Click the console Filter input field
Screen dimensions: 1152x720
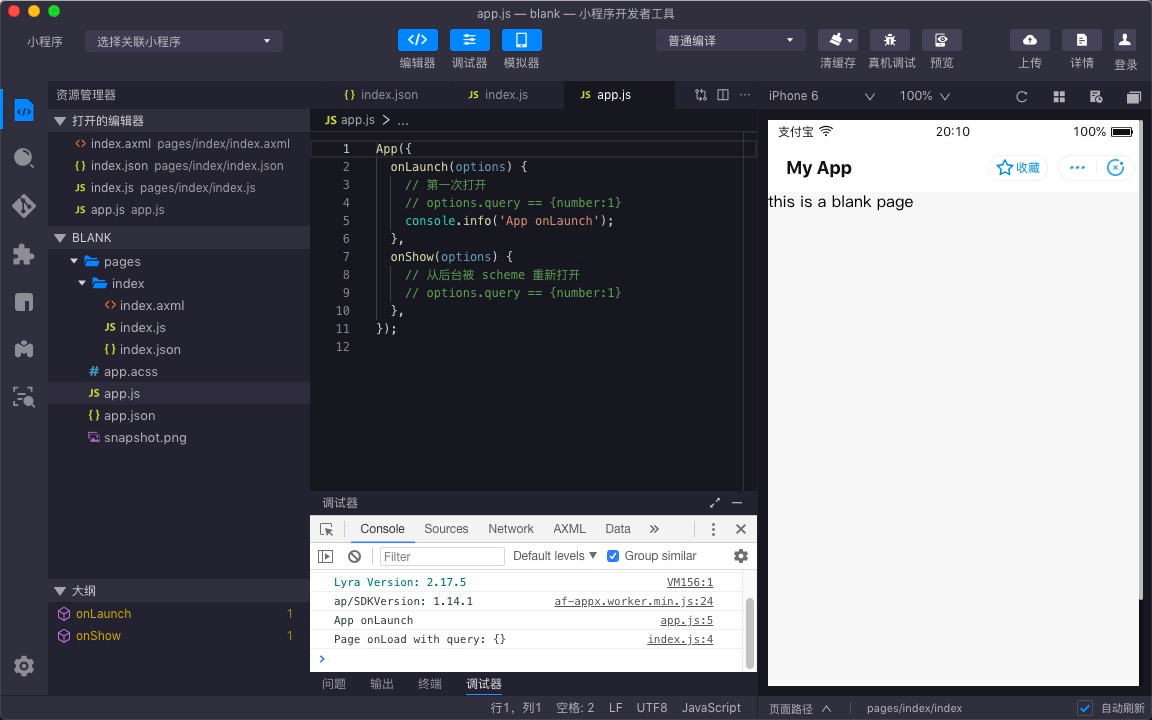click(x=442, y=556)
